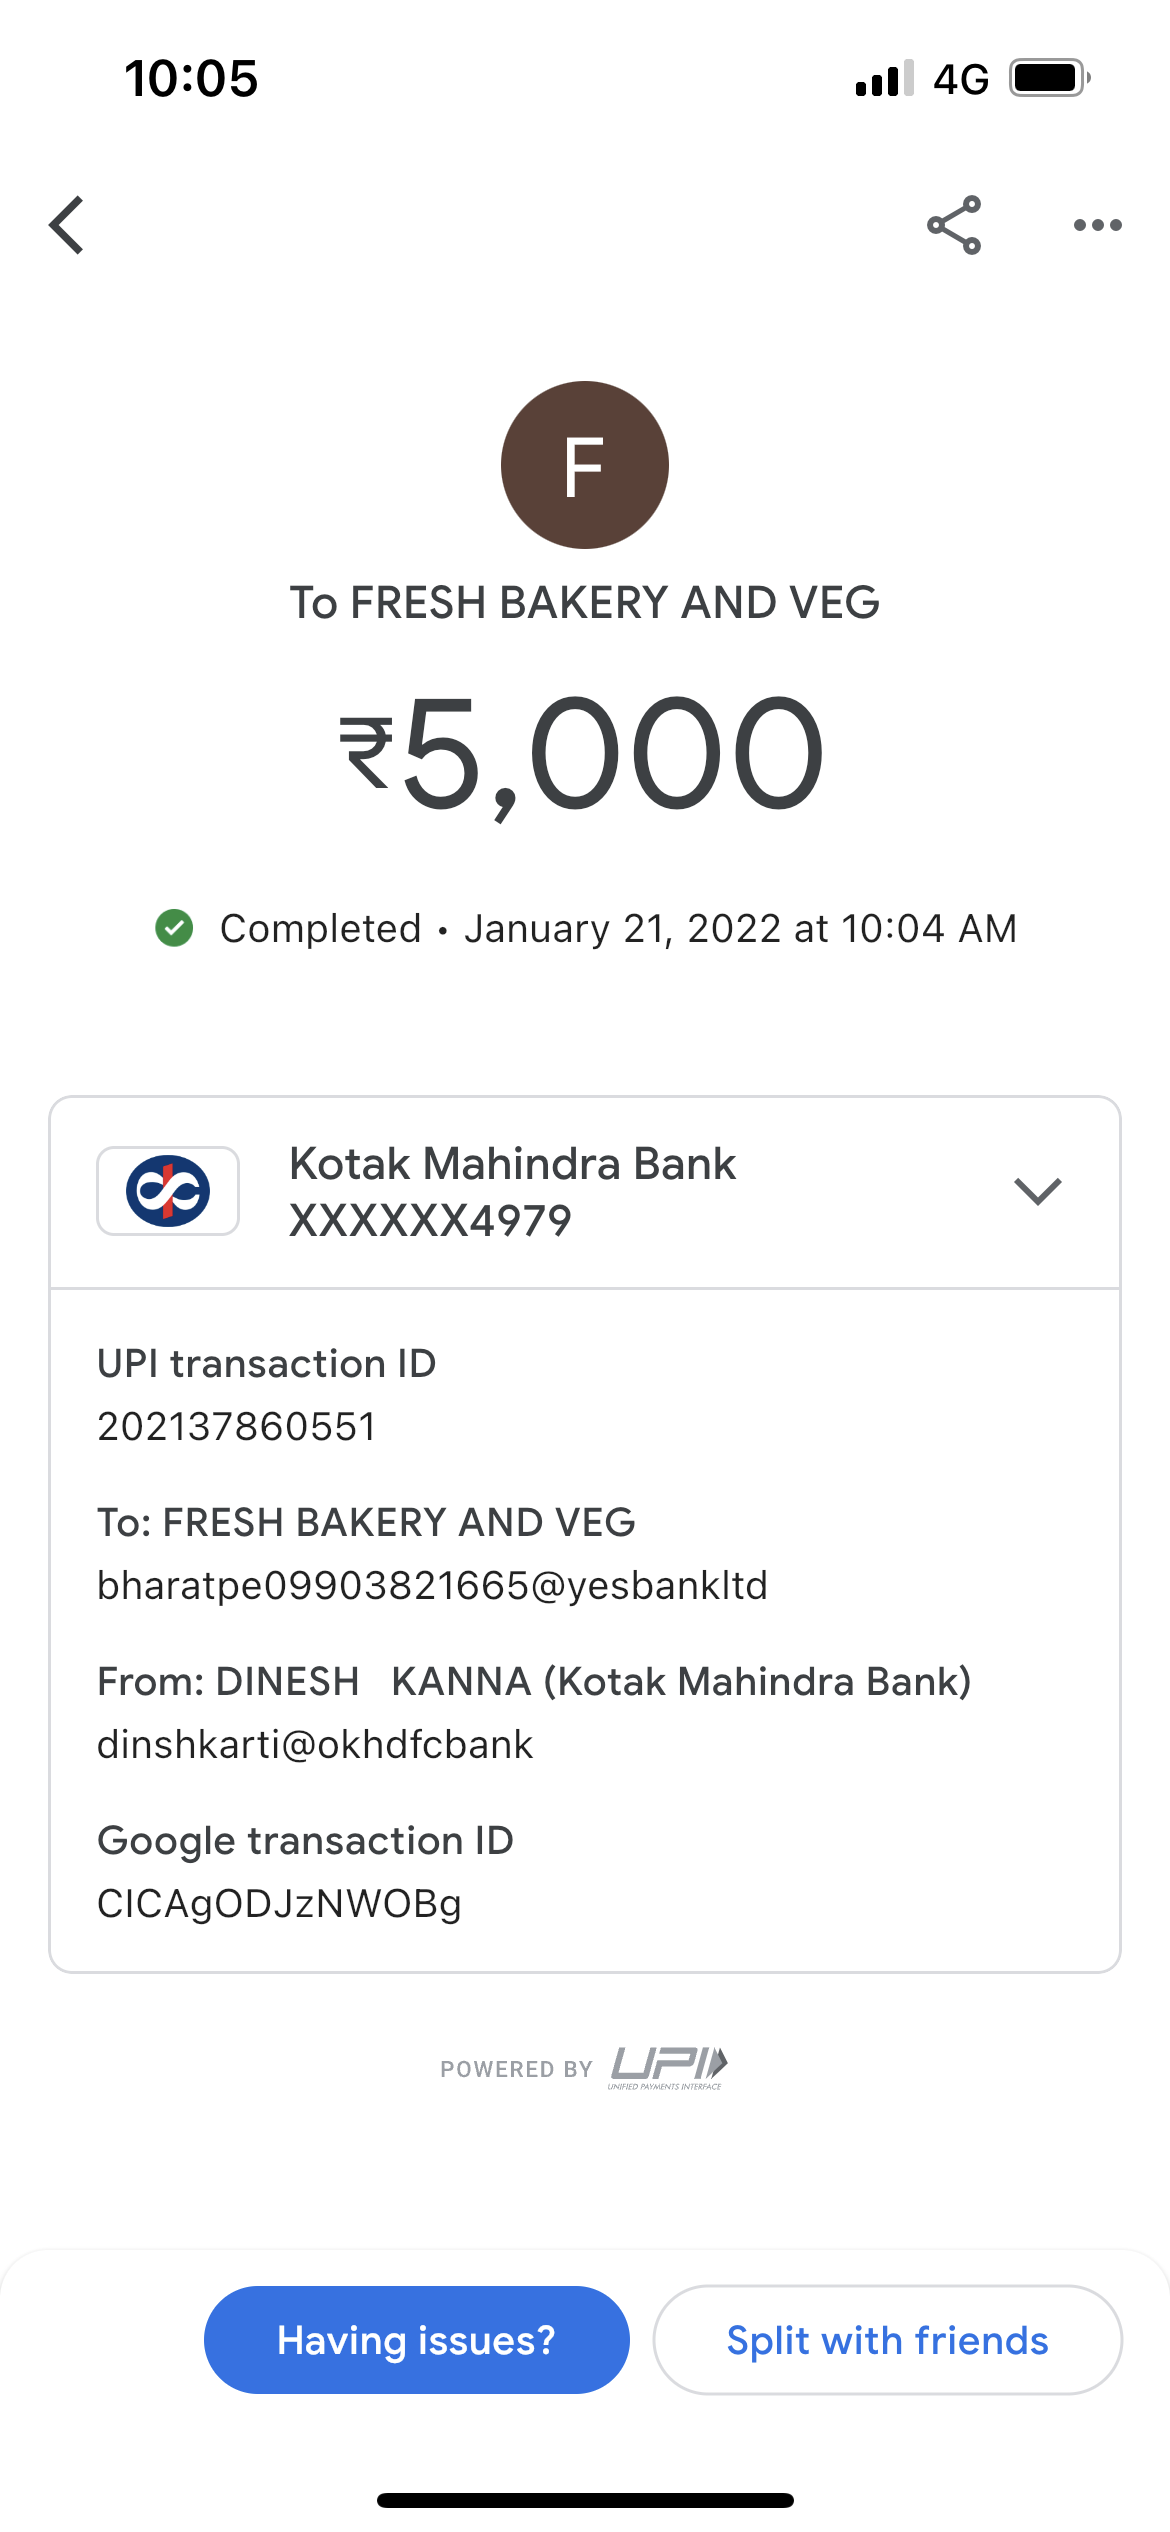Image resolution: width=1170 pixels, height=2532 pixels.
Task: Open the share transaction icon
Action: point(954,225)
